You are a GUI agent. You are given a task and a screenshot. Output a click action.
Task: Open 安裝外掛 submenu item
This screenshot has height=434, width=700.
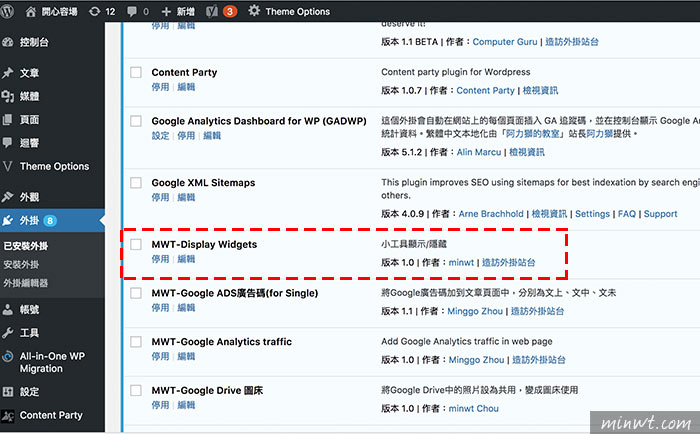tap(21, 264)
